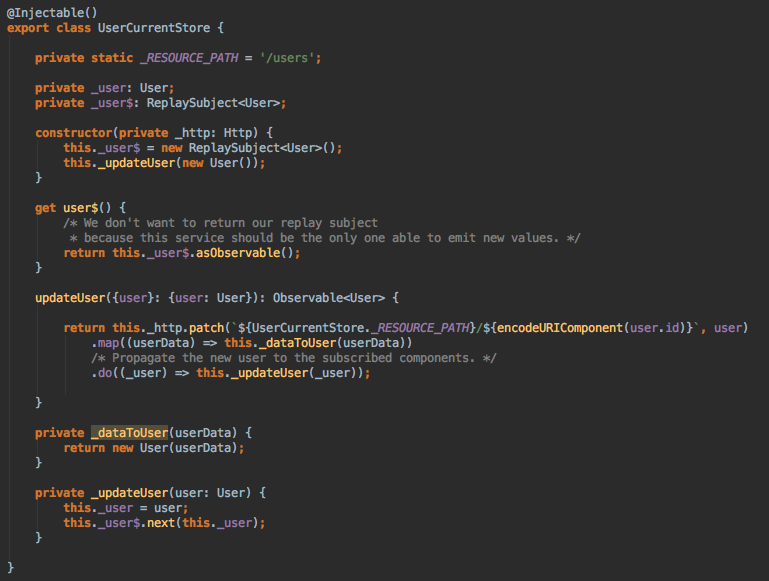
Task: Click the 'private _user: User;' line
Action: coord(104,88)
